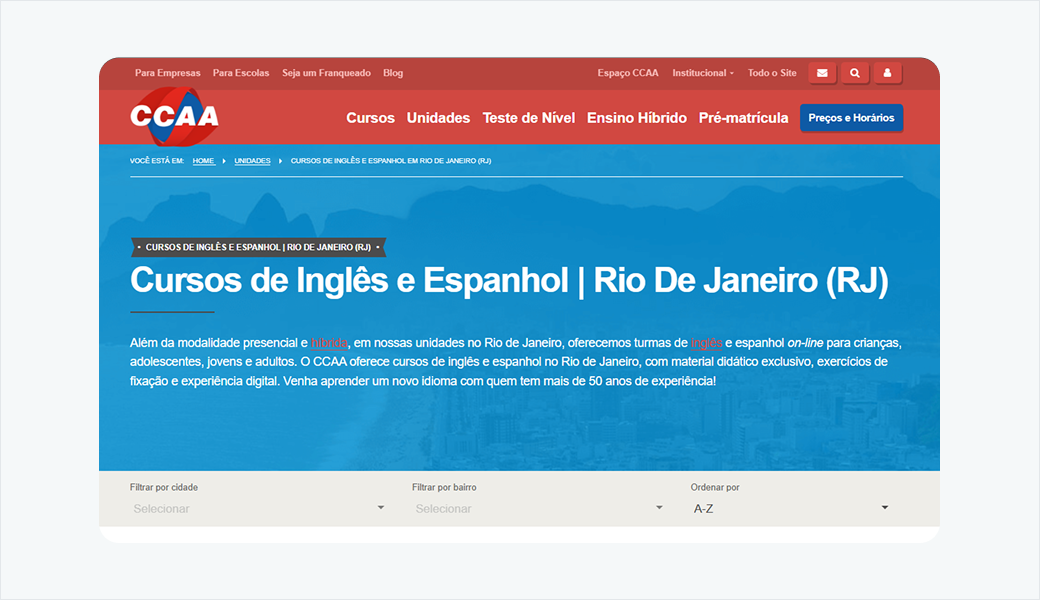Open the Ensino Híbrido menu item
The width and height of the screenshot is (1040, 600).
click(x=636, y=118)
